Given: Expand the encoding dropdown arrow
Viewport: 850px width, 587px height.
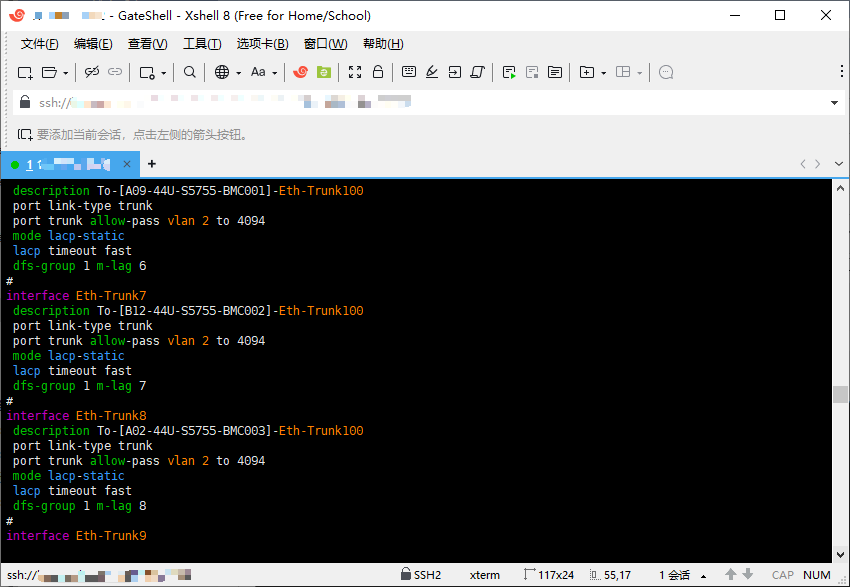Looking at the screenshot, I should (238, 73).
